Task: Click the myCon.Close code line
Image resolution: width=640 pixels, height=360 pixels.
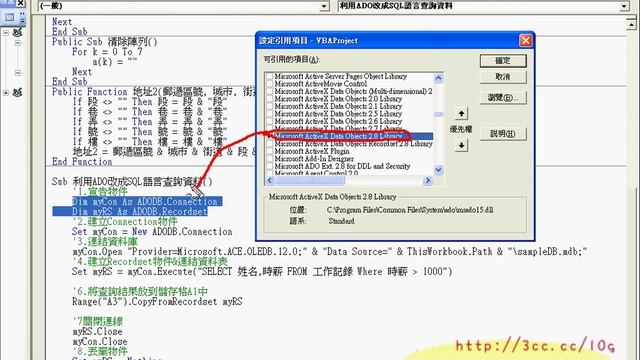Action: tap(100, 342)
